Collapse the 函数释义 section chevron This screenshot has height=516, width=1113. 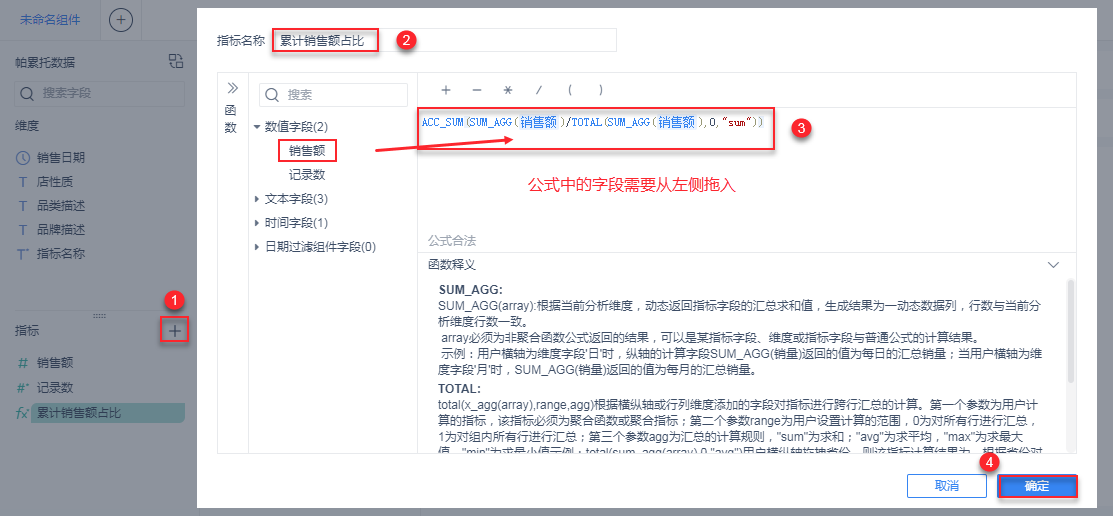click(x=1053, y=265)
